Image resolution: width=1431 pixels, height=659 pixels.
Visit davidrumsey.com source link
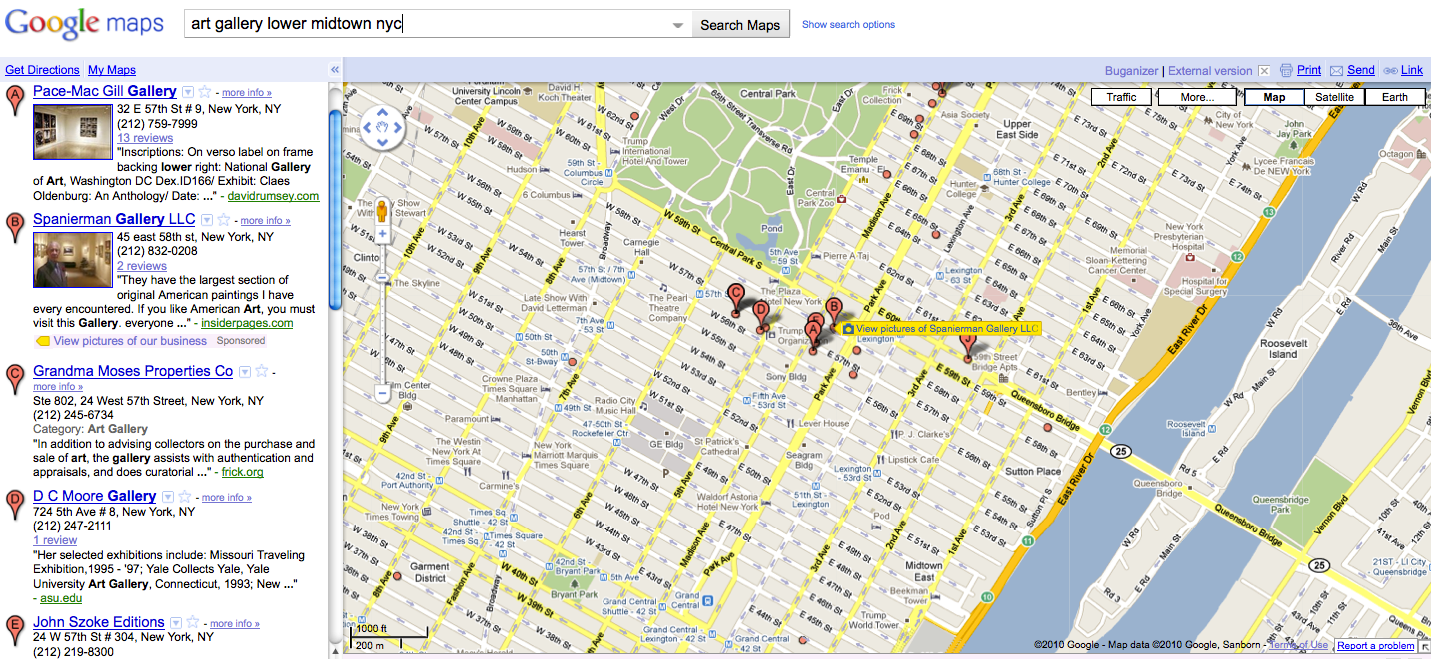tap(273, 196)
